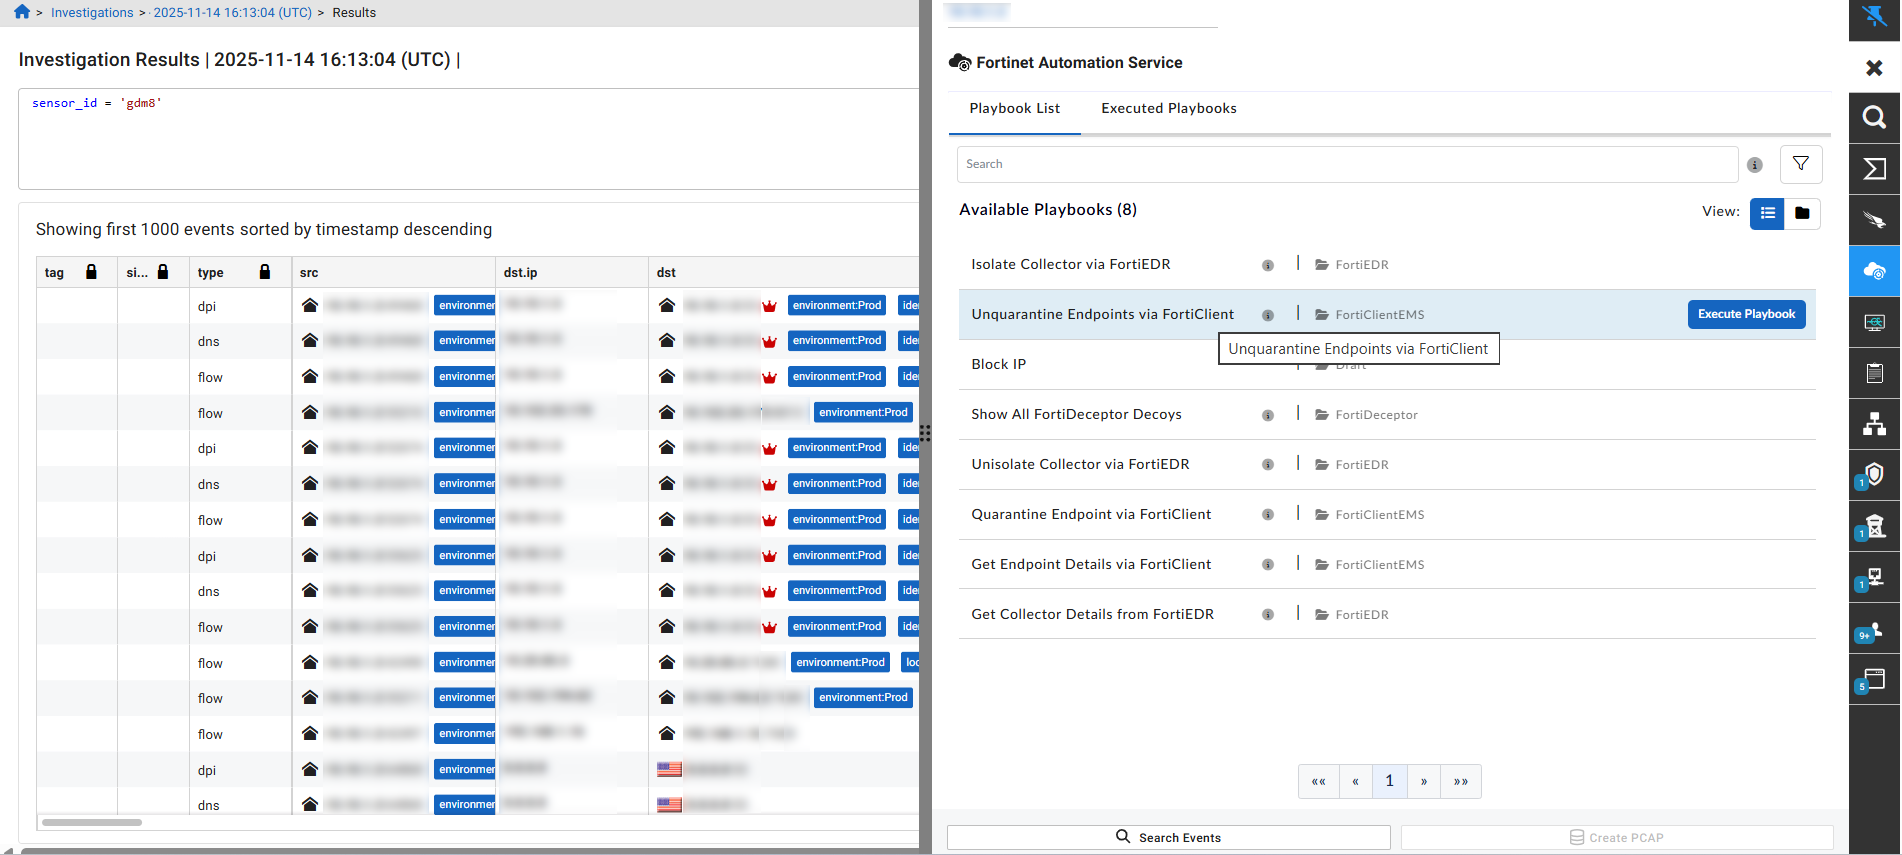Click the query box with sensor_id filter
Image resolution: width=1902 pixels, height=855 pixels.
pos(469,139)
